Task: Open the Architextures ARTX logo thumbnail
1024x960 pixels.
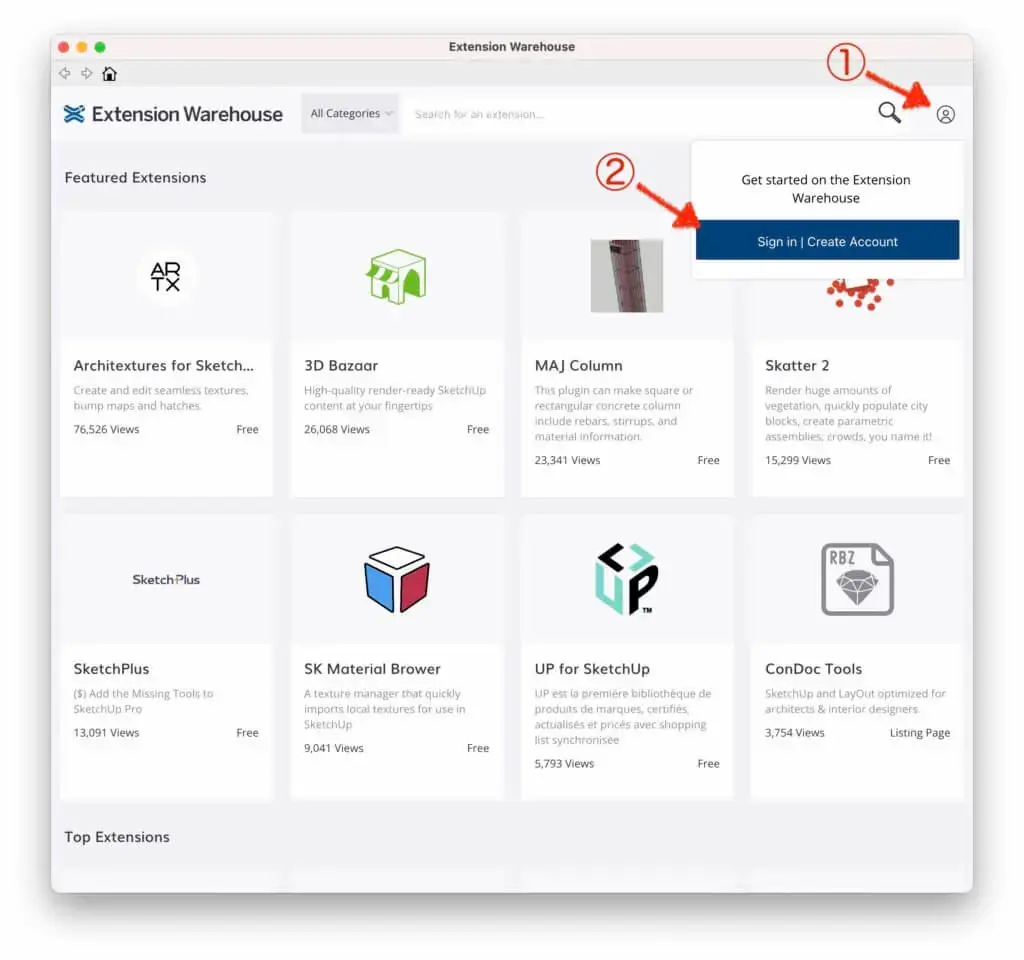Action: pyautogui.click(x=165, y=276)
